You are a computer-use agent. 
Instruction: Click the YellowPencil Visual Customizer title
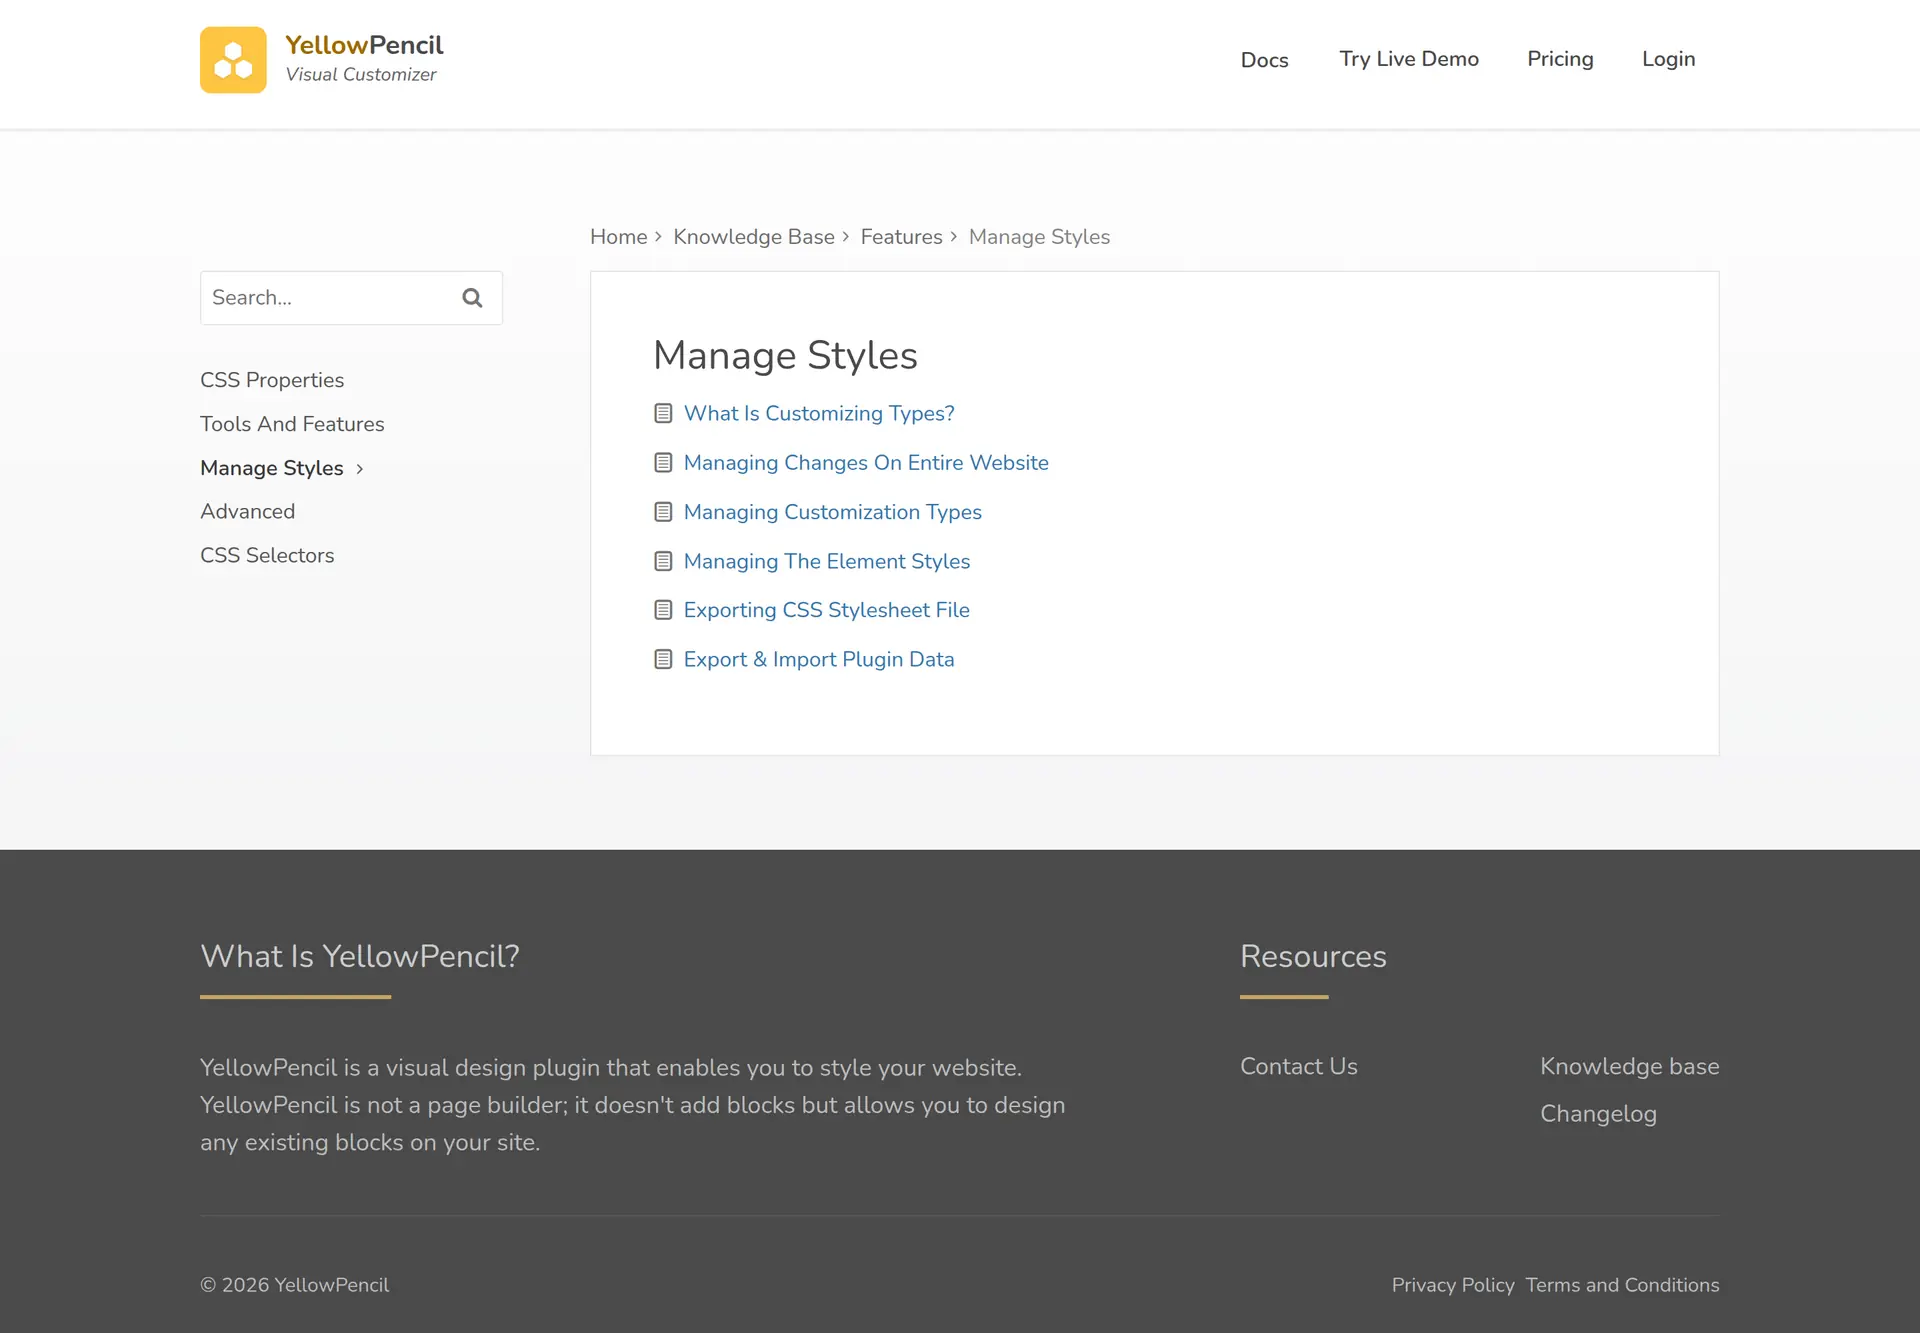[x=364, y=59]
